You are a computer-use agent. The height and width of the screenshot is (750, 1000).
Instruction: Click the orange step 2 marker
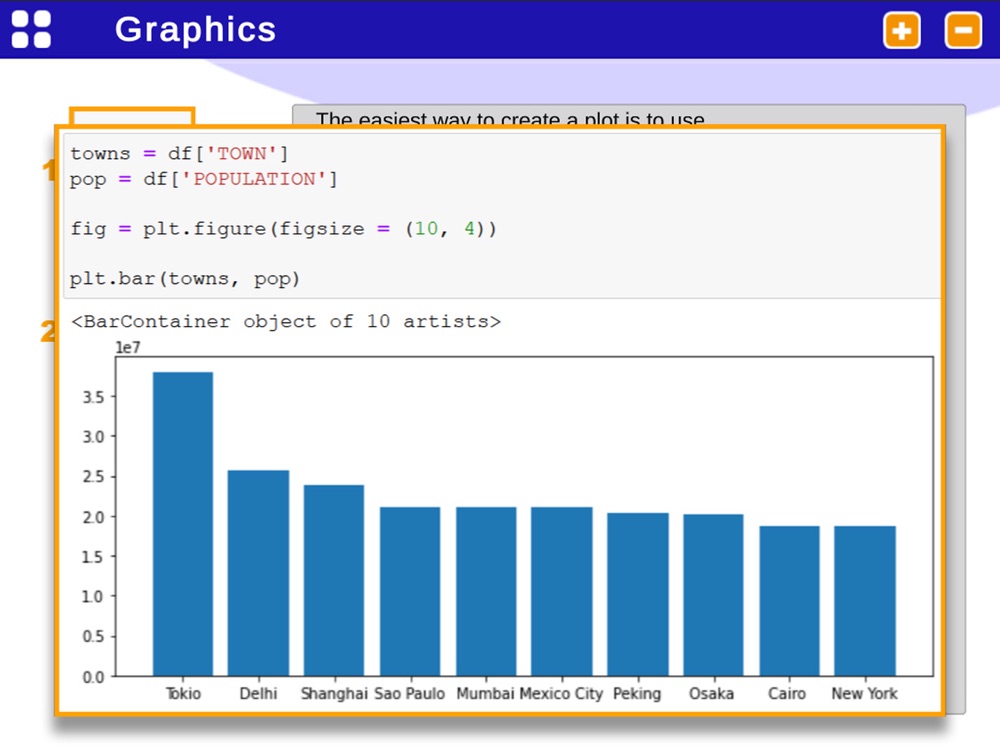[47, 331]
